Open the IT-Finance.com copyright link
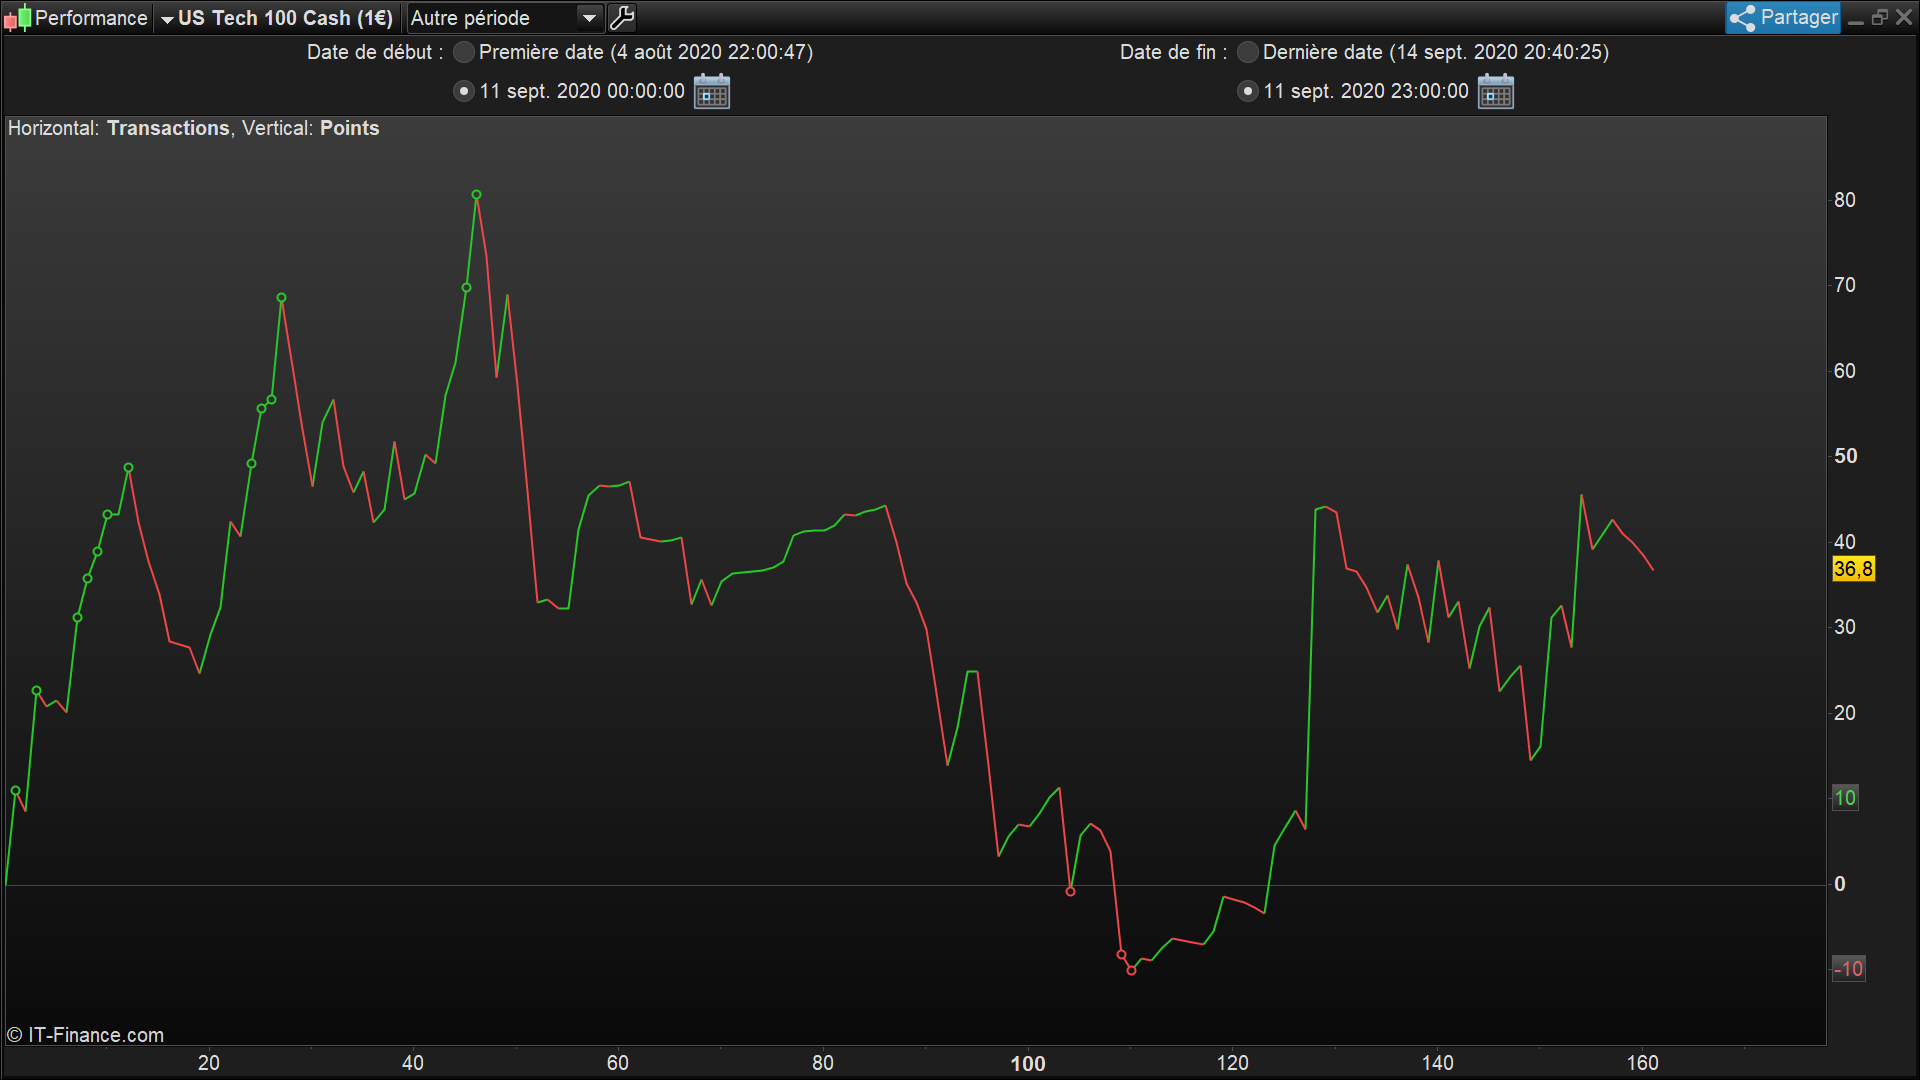The width and height of the screenshot is (1920, 1080). [85, 1035]
